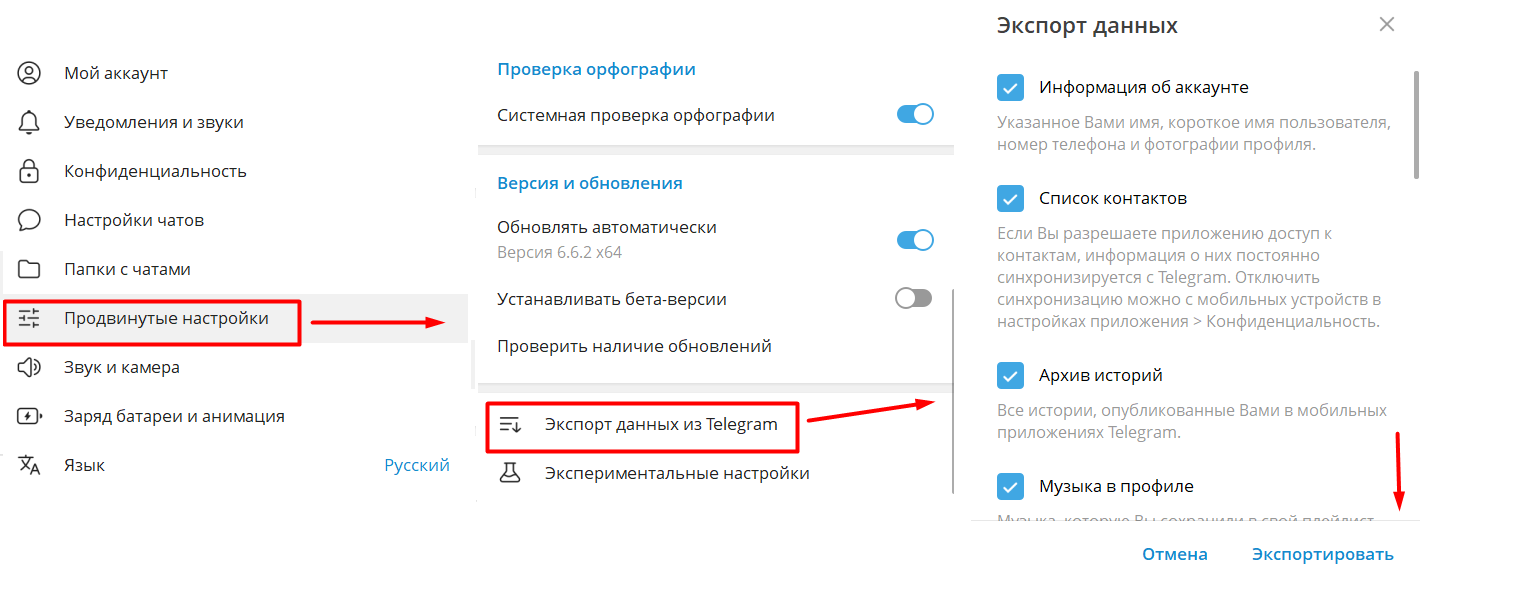Click the Мой аккаунт profile icon
This screenshot has width=1518, height=593.
click(x=29, y=72)
